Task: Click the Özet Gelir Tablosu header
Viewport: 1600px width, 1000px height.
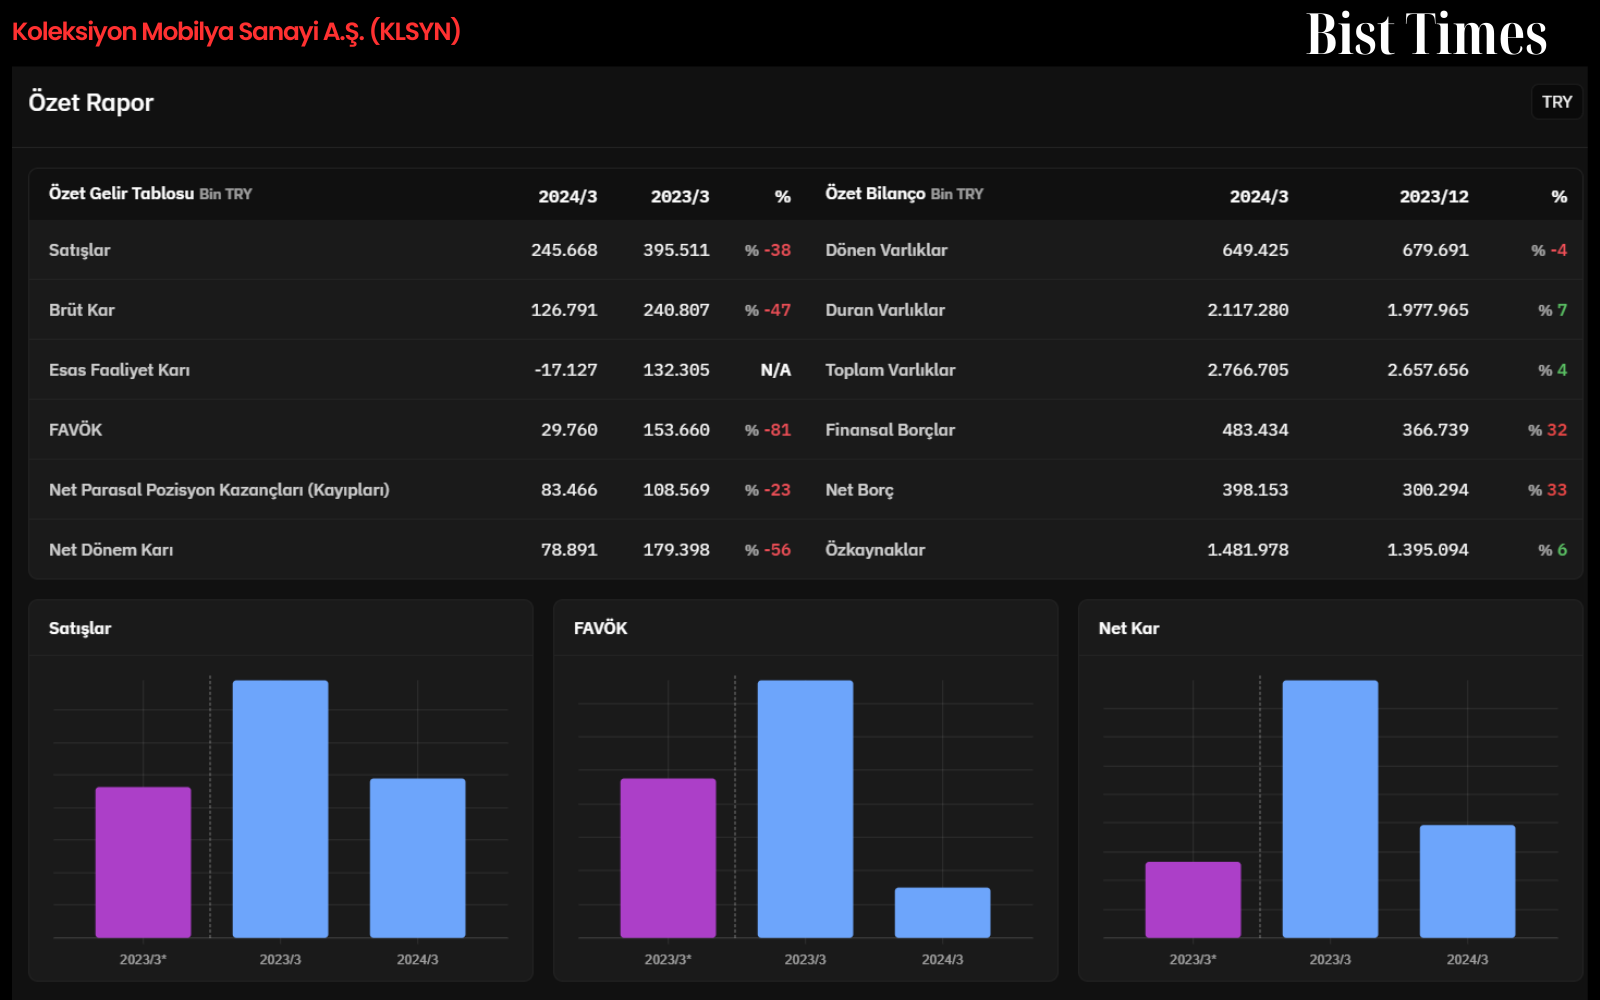Action: (150, 194)
